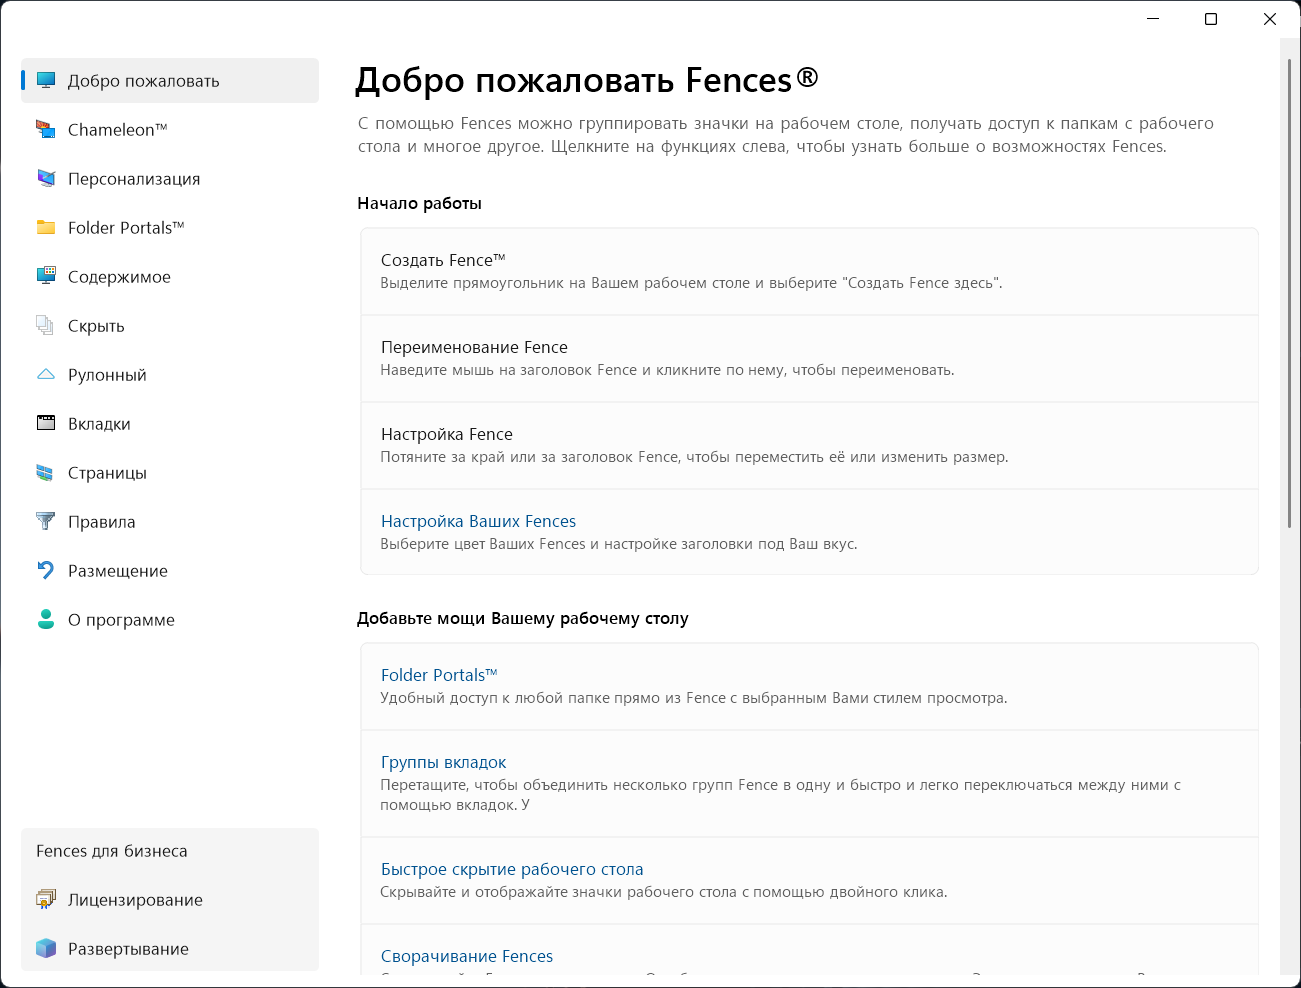Click the Рулонный roll-up icon
Image resolution: width=1301 pixels, height=988 pixels.
(x=46, y=374)
